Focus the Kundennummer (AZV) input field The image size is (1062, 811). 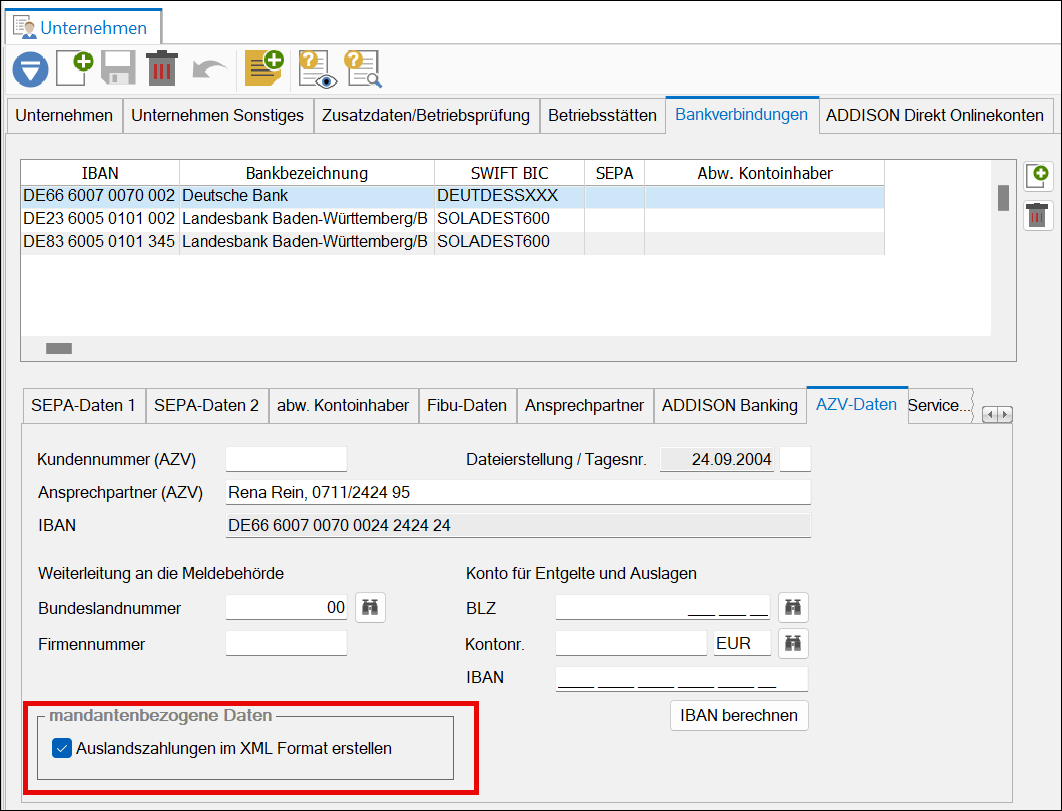coord(286,459)
